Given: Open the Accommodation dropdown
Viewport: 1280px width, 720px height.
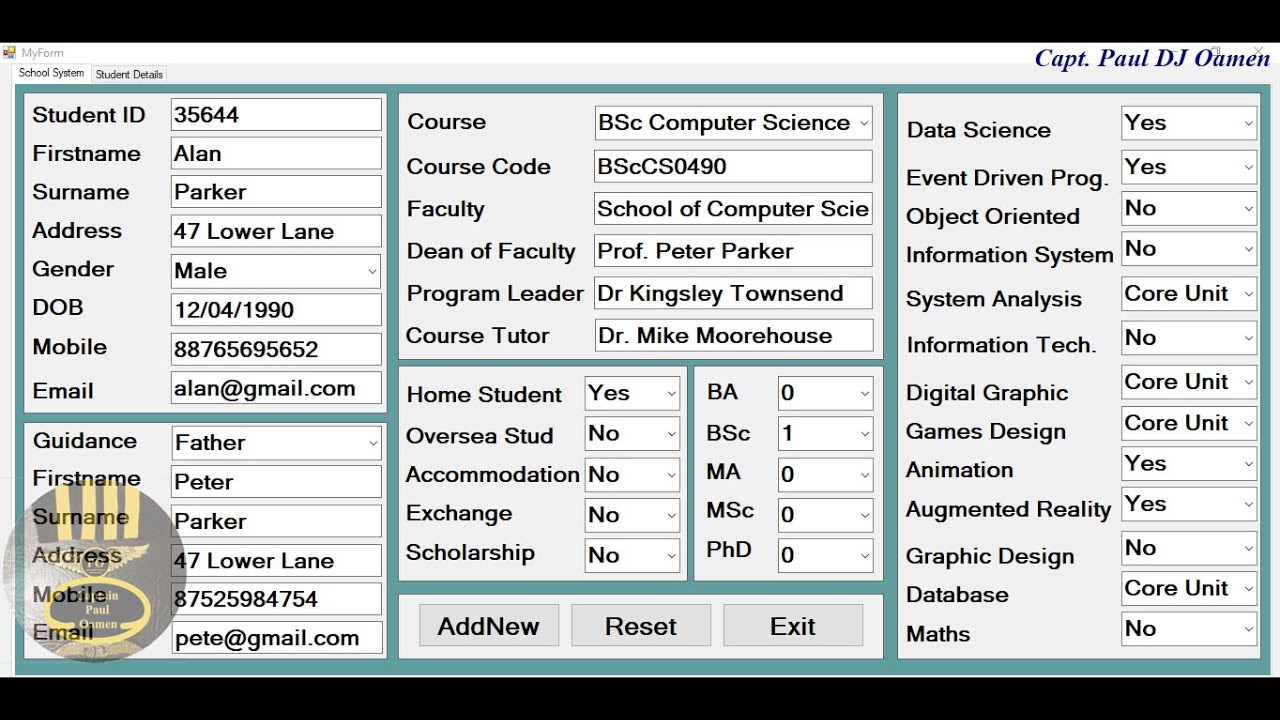Looking at the screenshot, I should click(632, 475).
